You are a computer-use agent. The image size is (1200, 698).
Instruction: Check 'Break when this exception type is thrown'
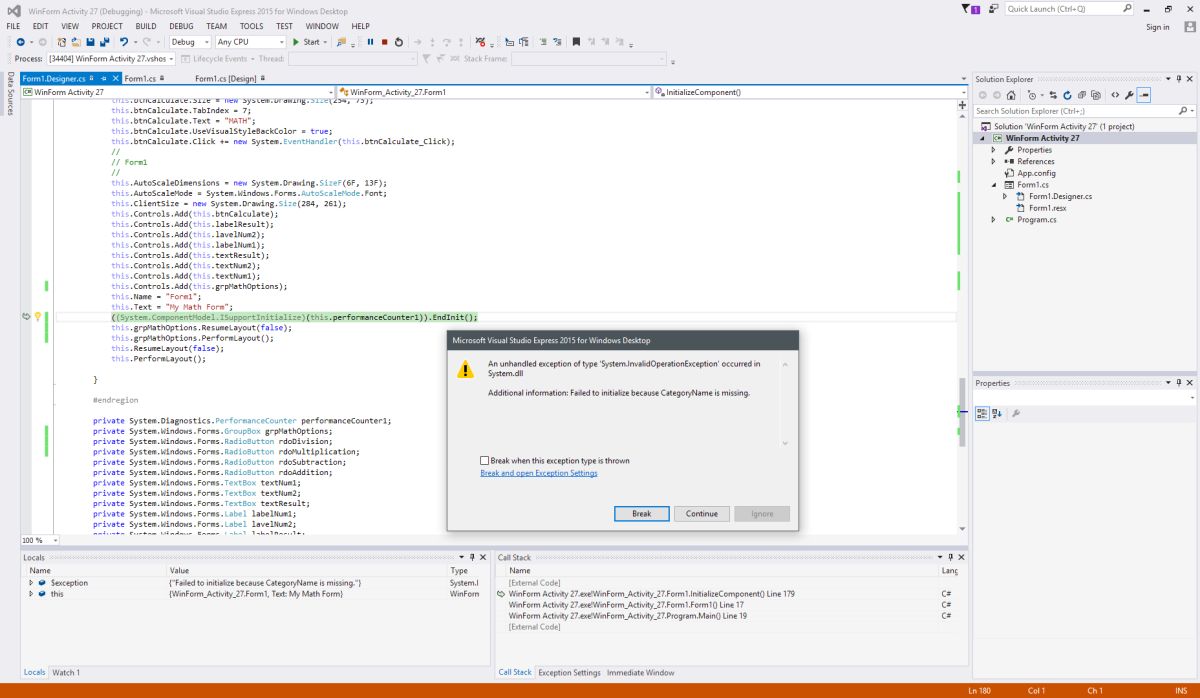484,461
